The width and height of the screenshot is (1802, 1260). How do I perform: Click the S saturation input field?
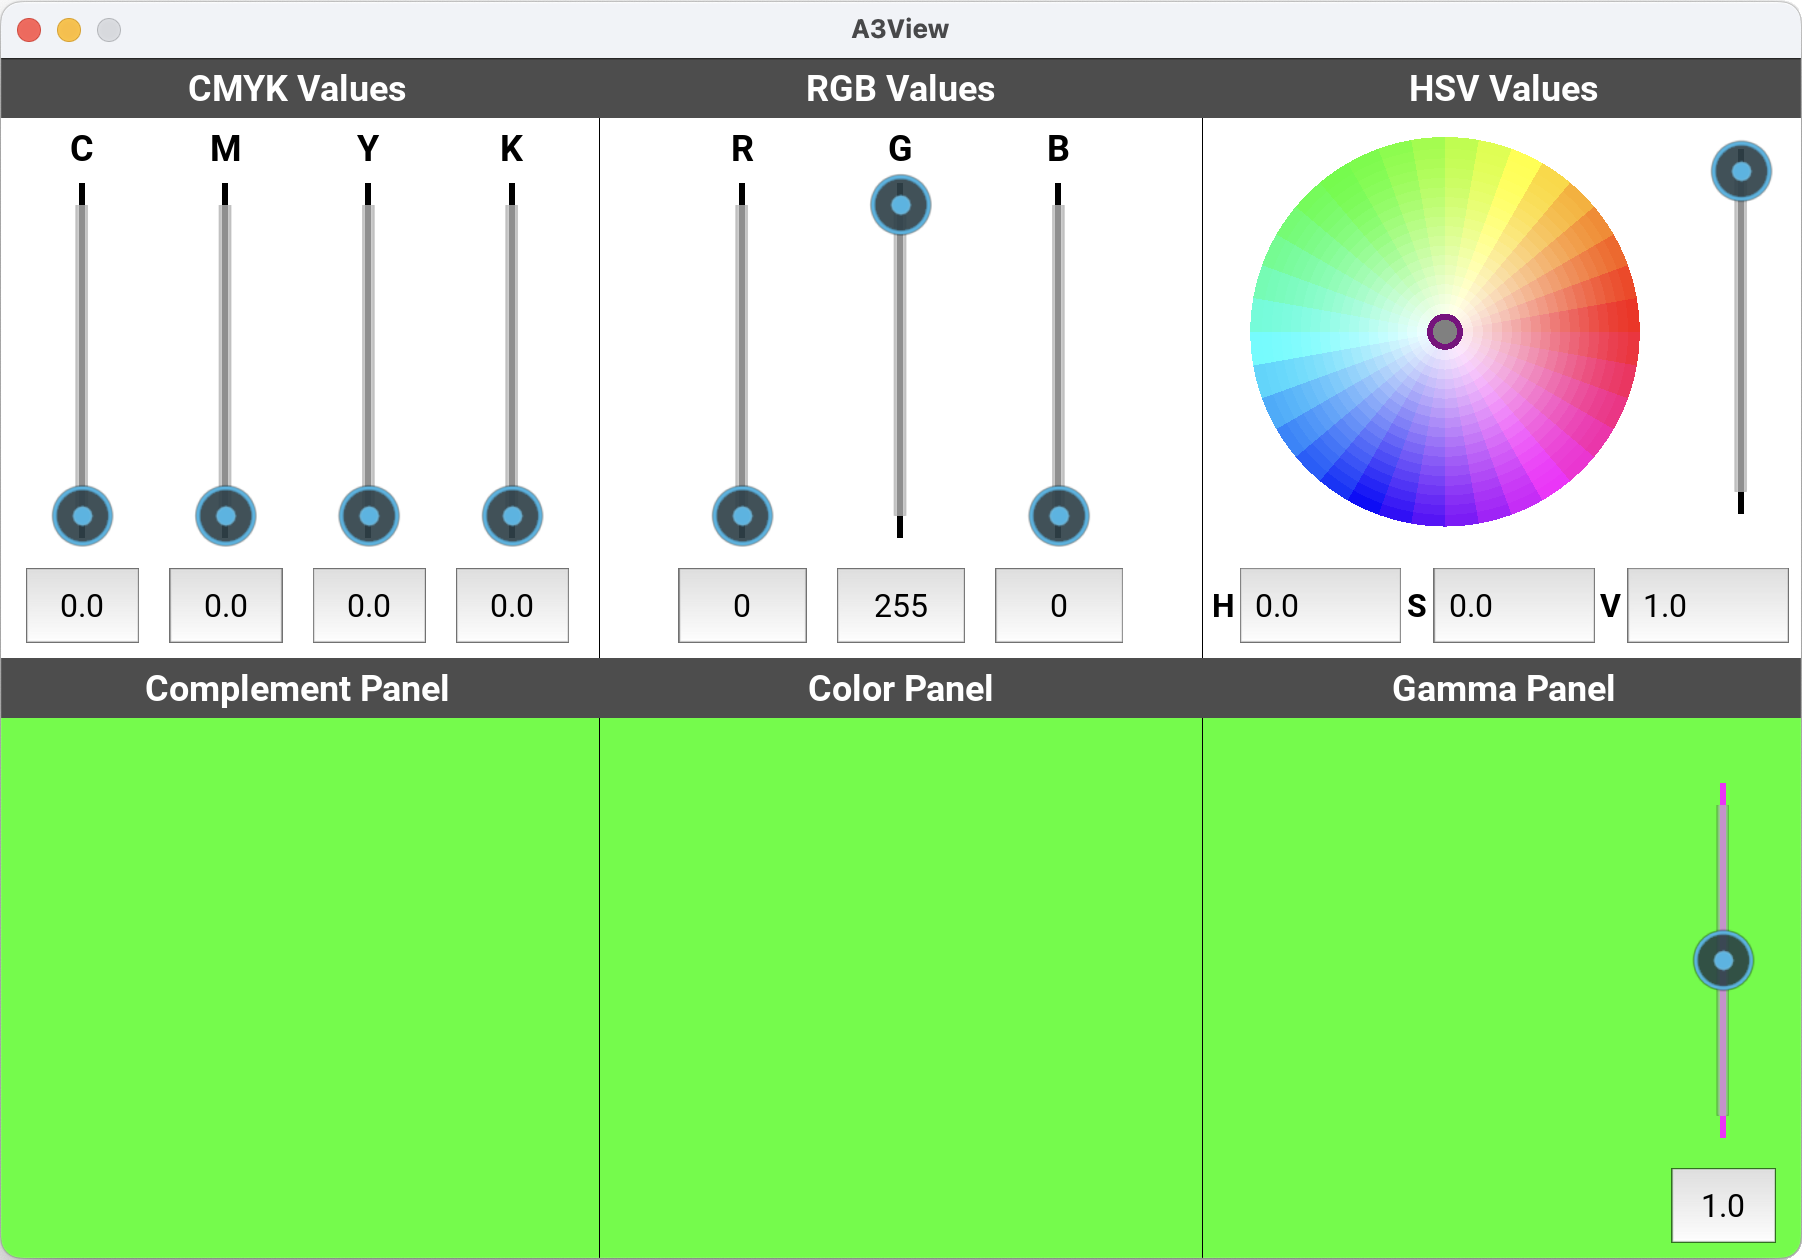coord(1513,605)
